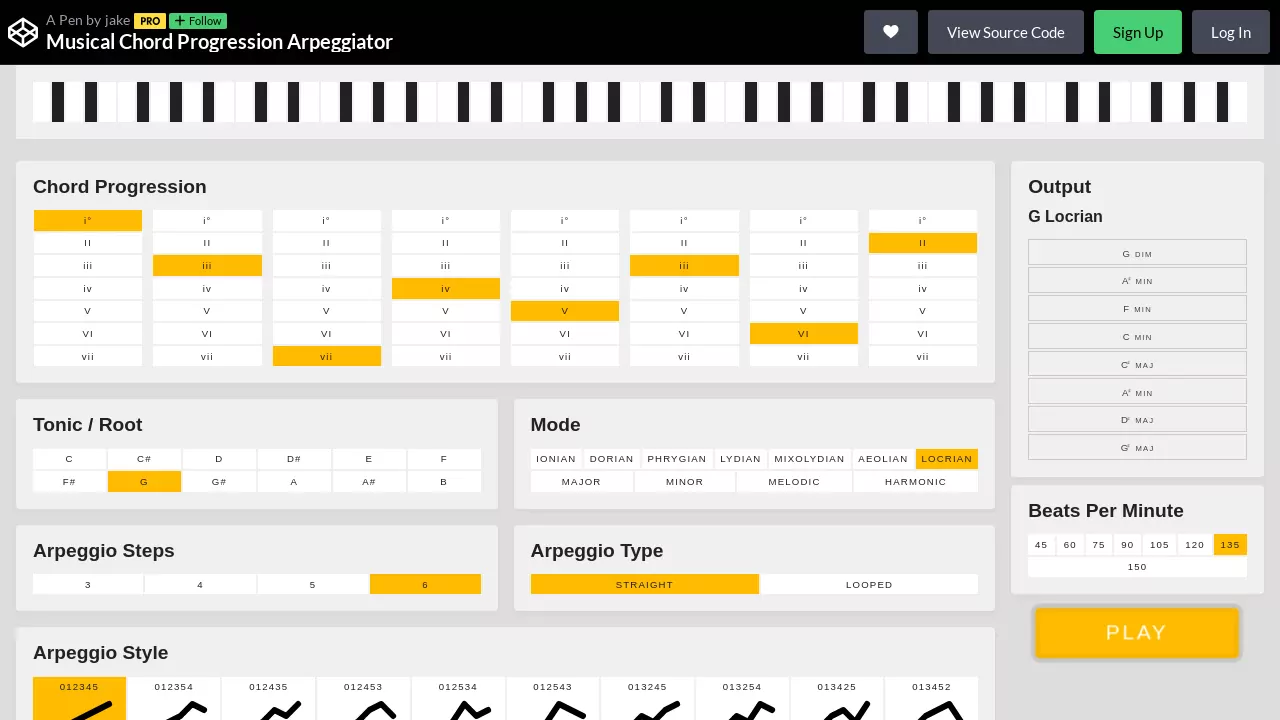1280x720 pixels.
Task: Select the highlighted G tonic
Action: [144, 482]
